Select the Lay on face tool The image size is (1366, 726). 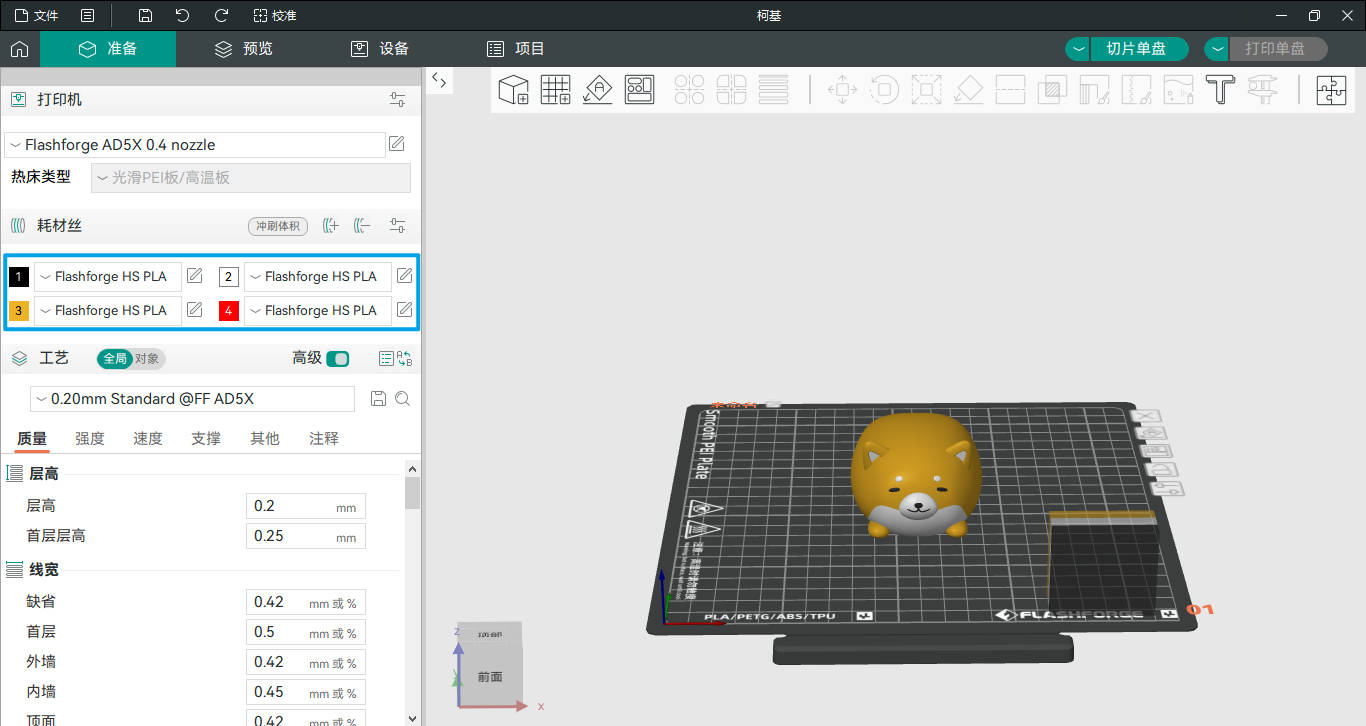[x=968, y=90]
